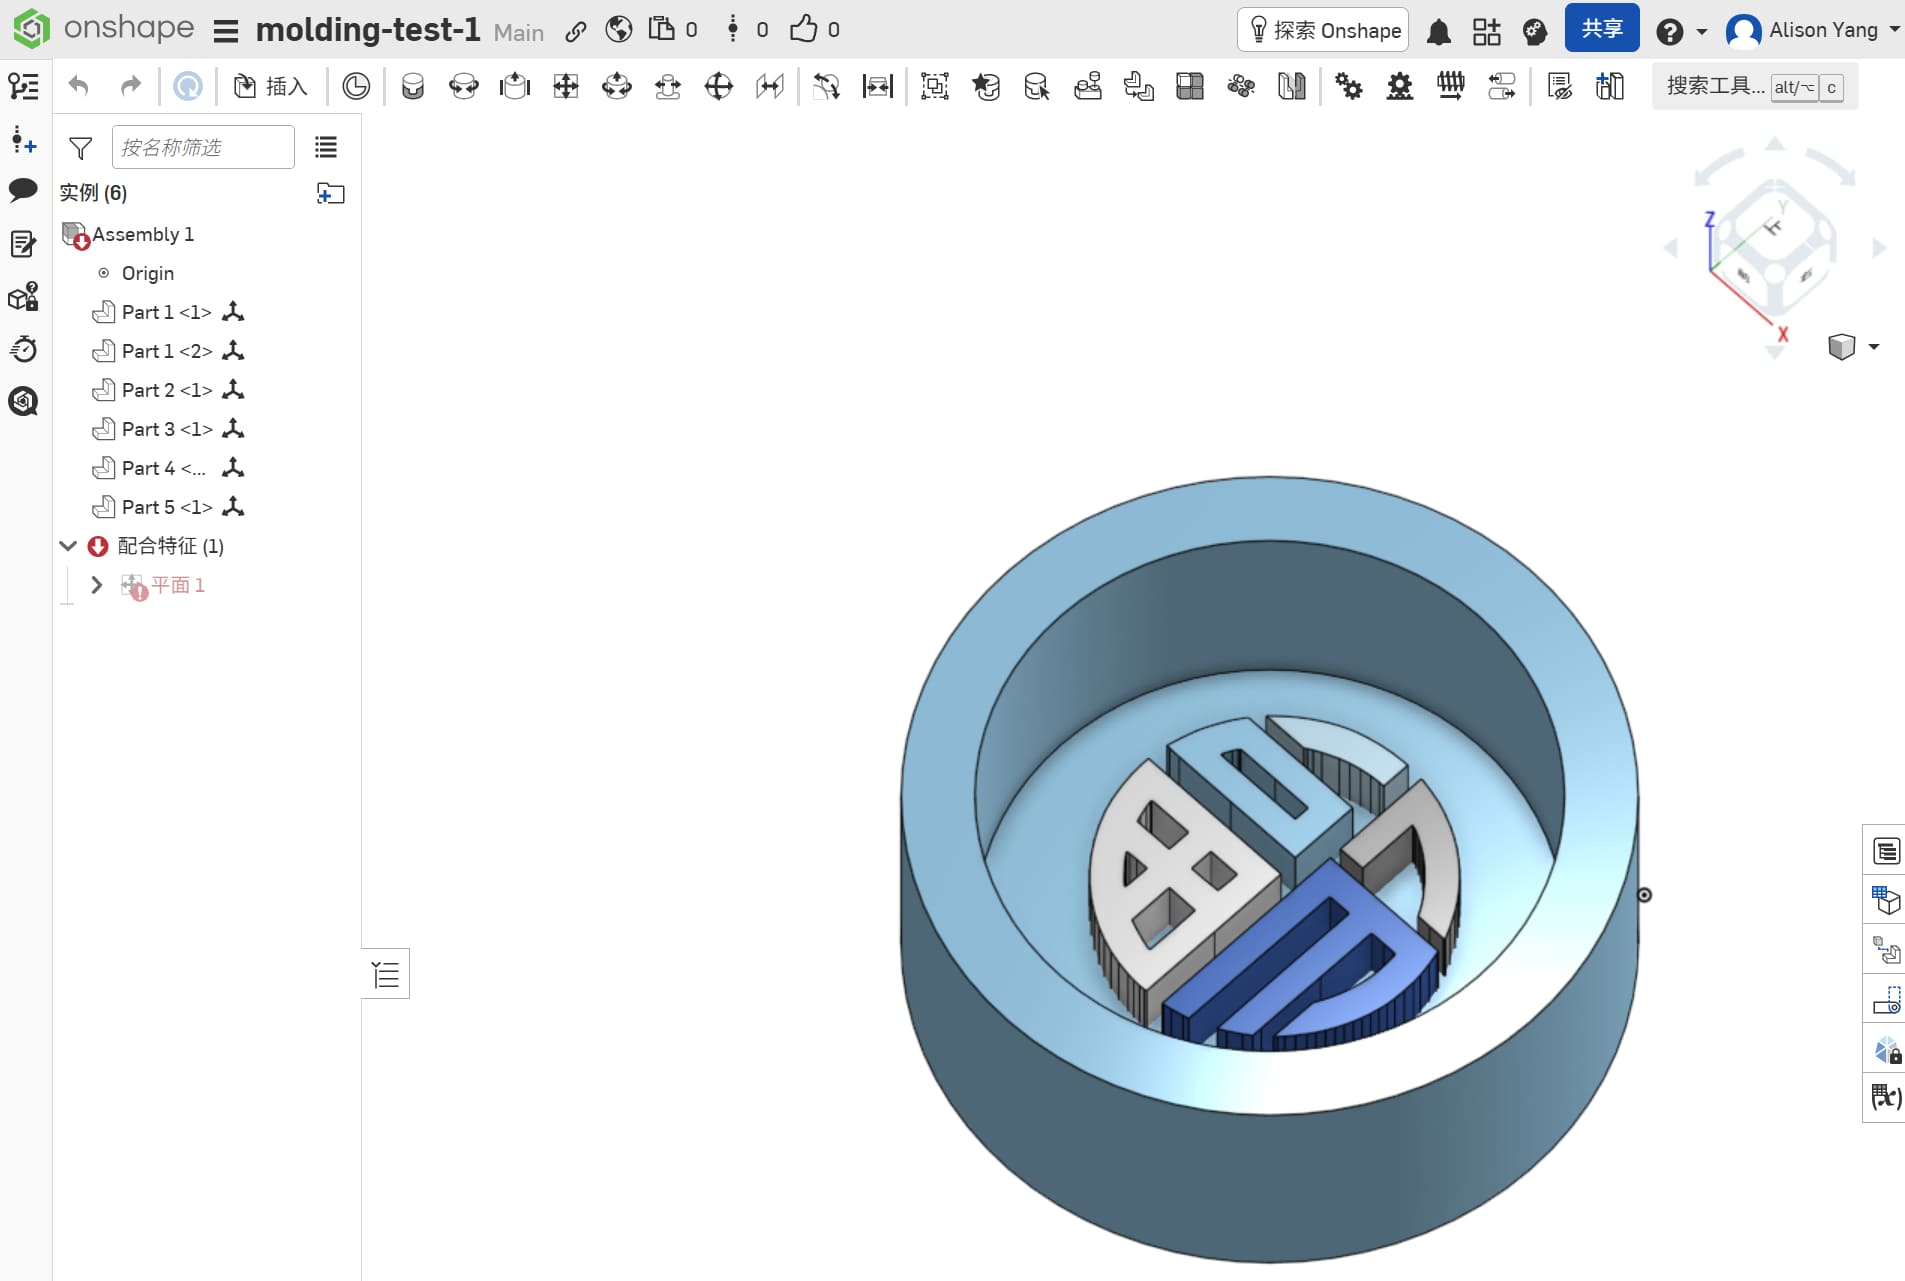Open the notifications bell
1905x1281 pixels.
pos(1439,32)
